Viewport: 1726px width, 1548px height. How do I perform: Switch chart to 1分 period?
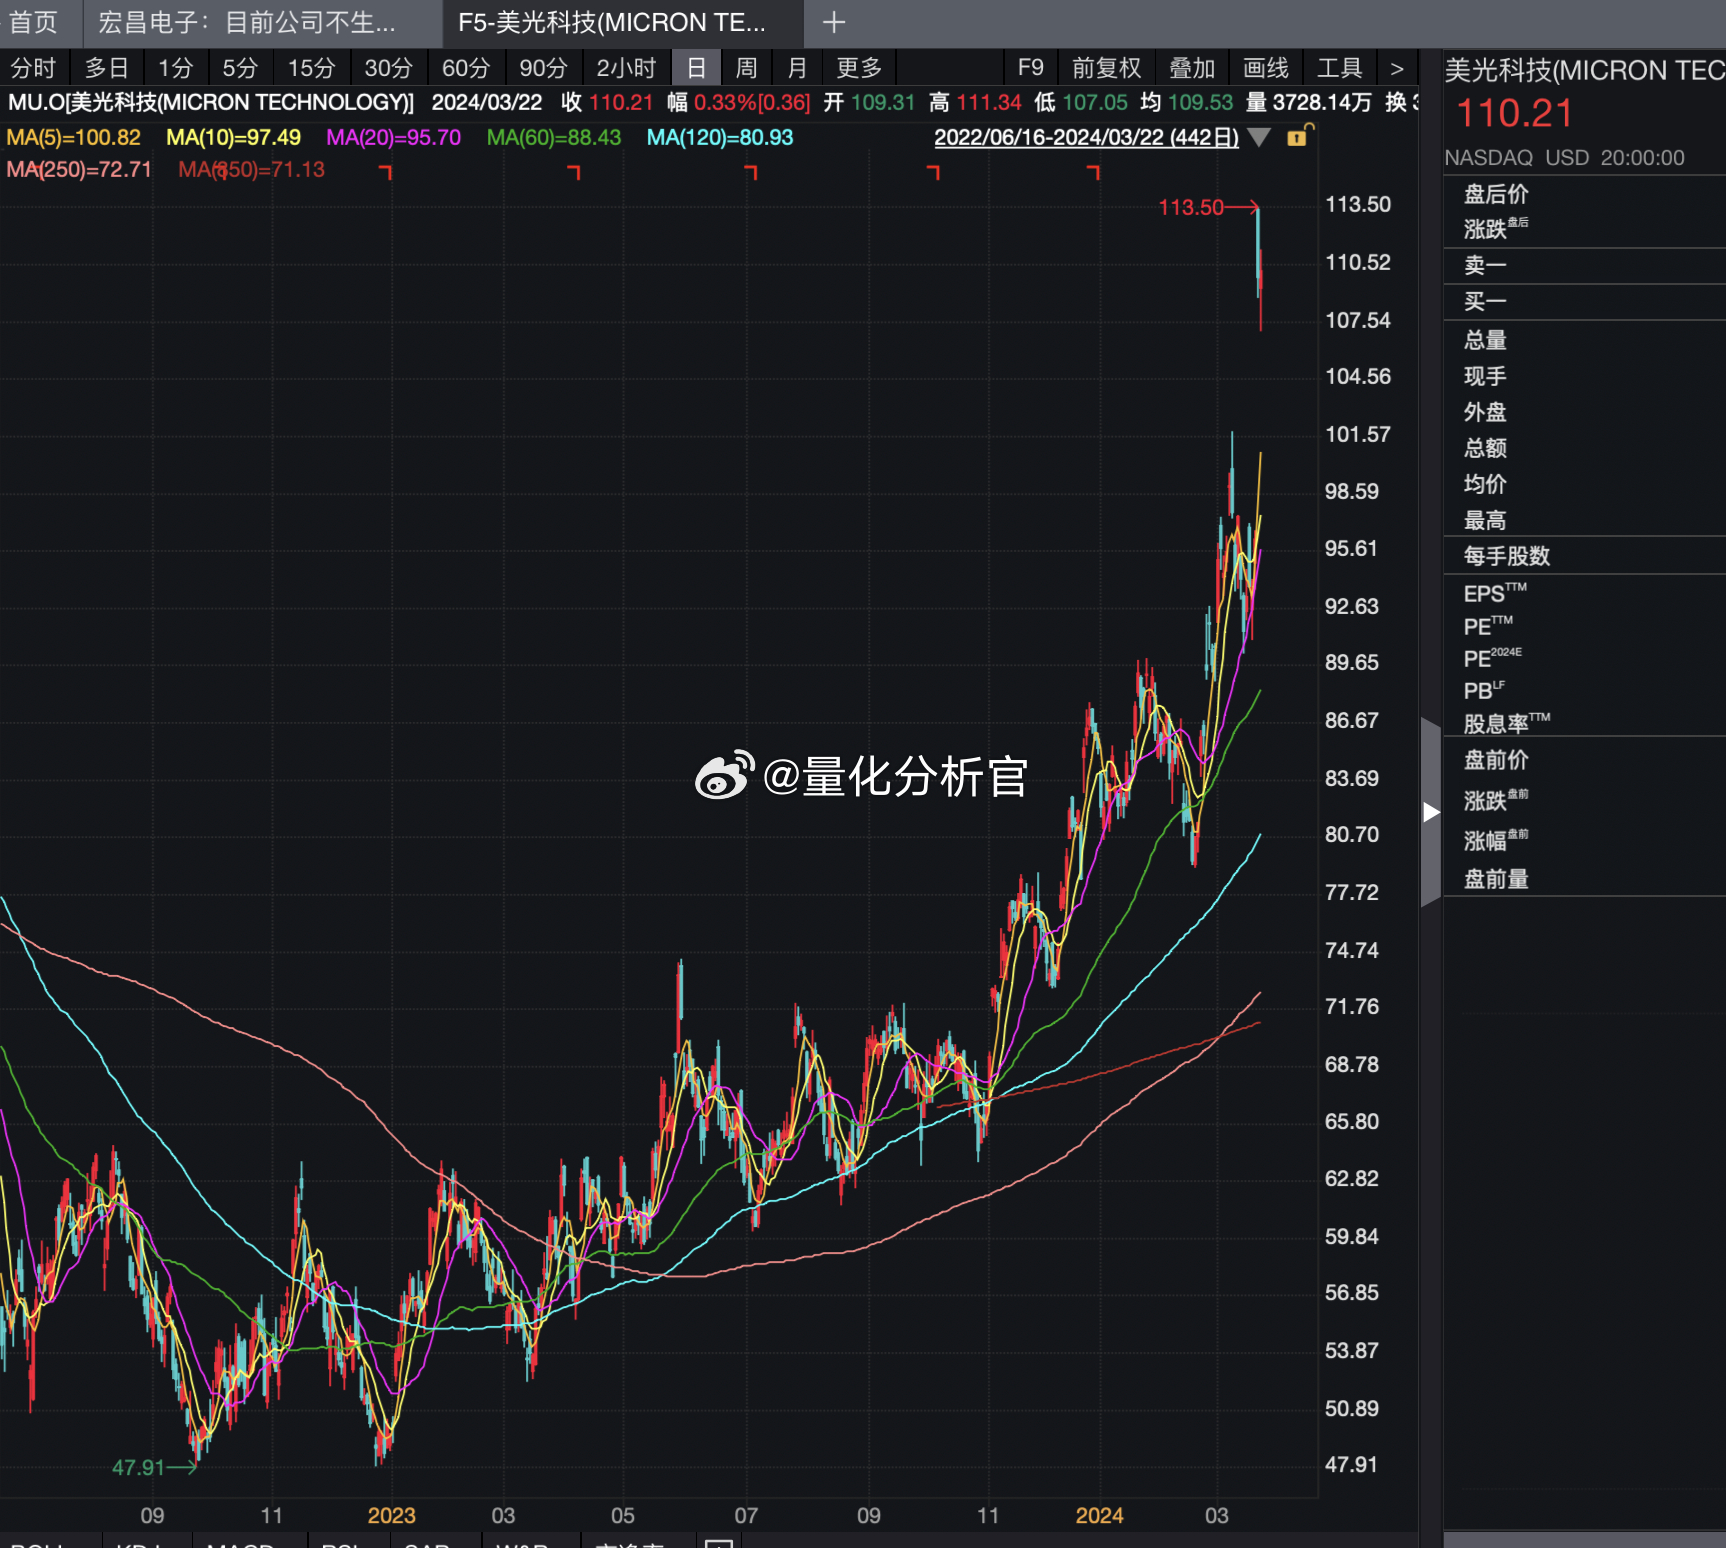pyautogui.click(x=175, y=68)
